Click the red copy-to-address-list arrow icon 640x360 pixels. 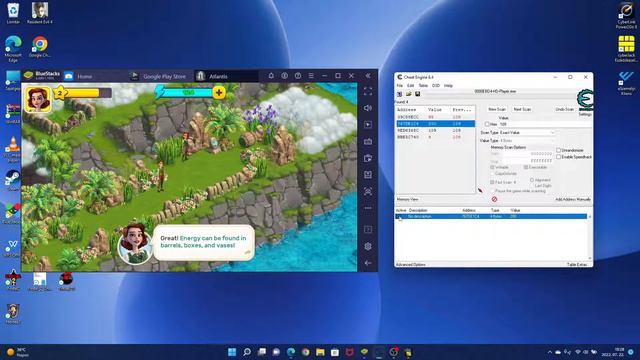point(480,190)
